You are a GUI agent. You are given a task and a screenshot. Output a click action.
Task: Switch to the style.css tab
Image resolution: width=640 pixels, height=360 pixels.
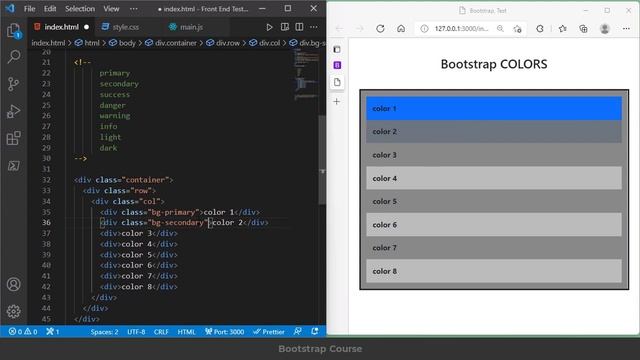[x=126, y=27]
